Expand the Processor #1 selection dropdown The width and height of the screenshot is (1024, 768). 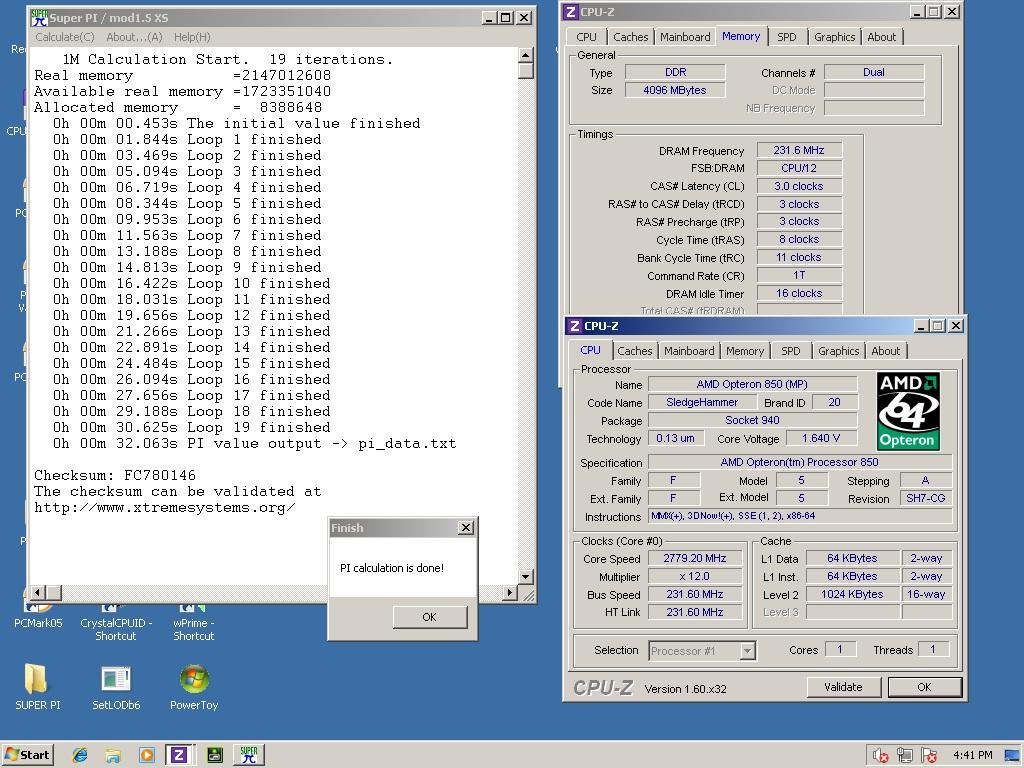click(x=748, y=651)
